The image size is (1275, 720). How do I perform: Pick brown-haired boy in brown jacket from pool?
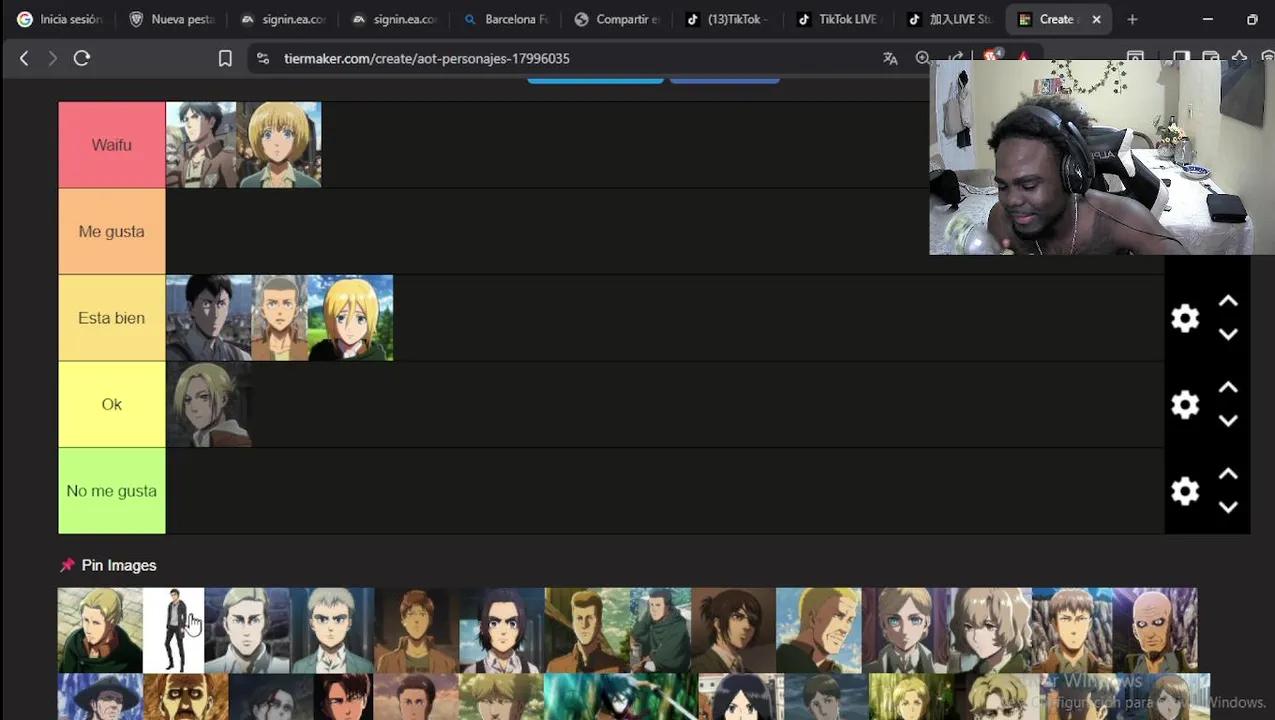[416, 630]
